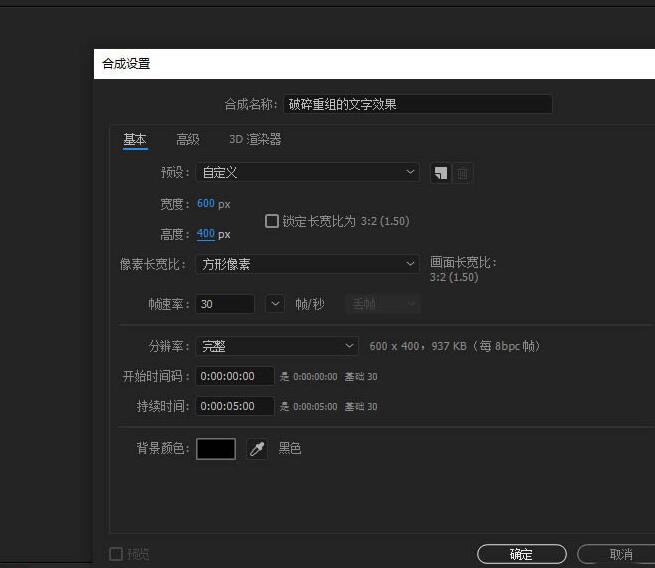Screen dimensions: 655x568
Task: Click the save preset icon
Action: pyautogui.click(x=440, y=173)
